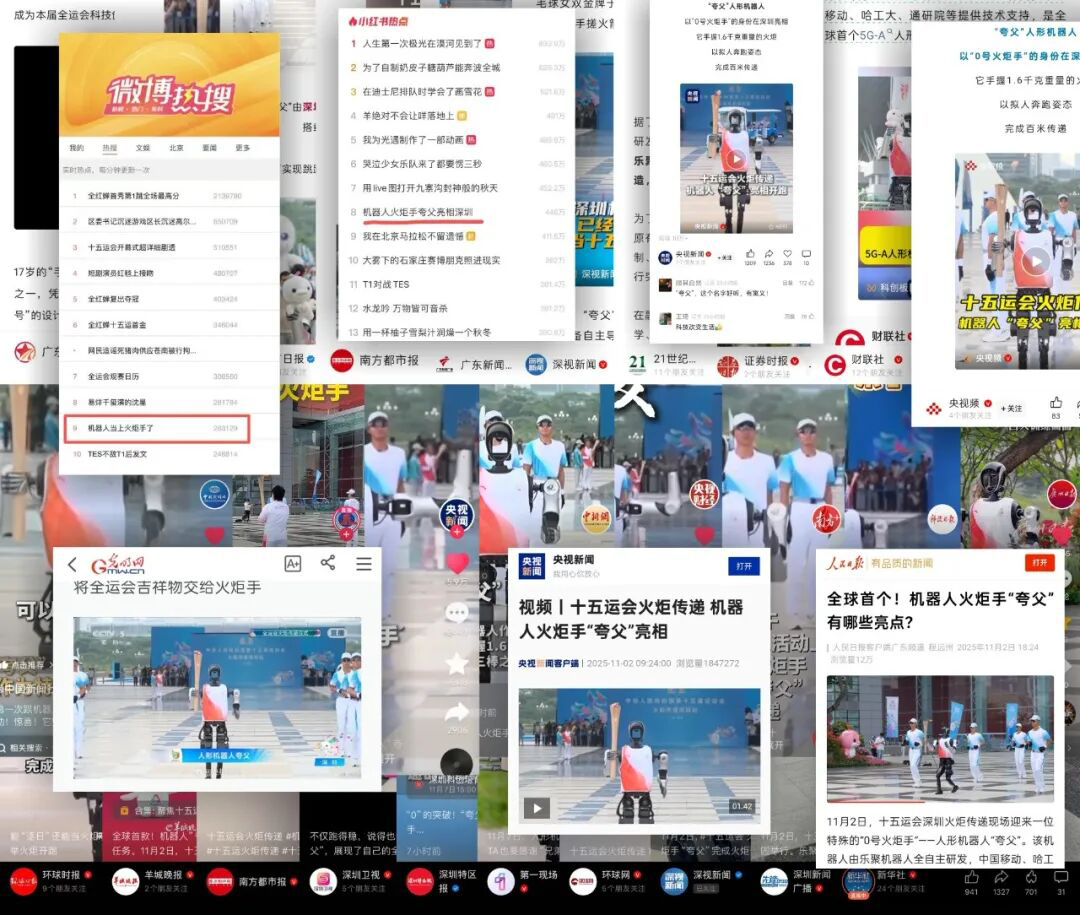Viewport: 1080px width, 915px height.
Task: Tap the red heart like icon
Action: (x=457, y=563)
